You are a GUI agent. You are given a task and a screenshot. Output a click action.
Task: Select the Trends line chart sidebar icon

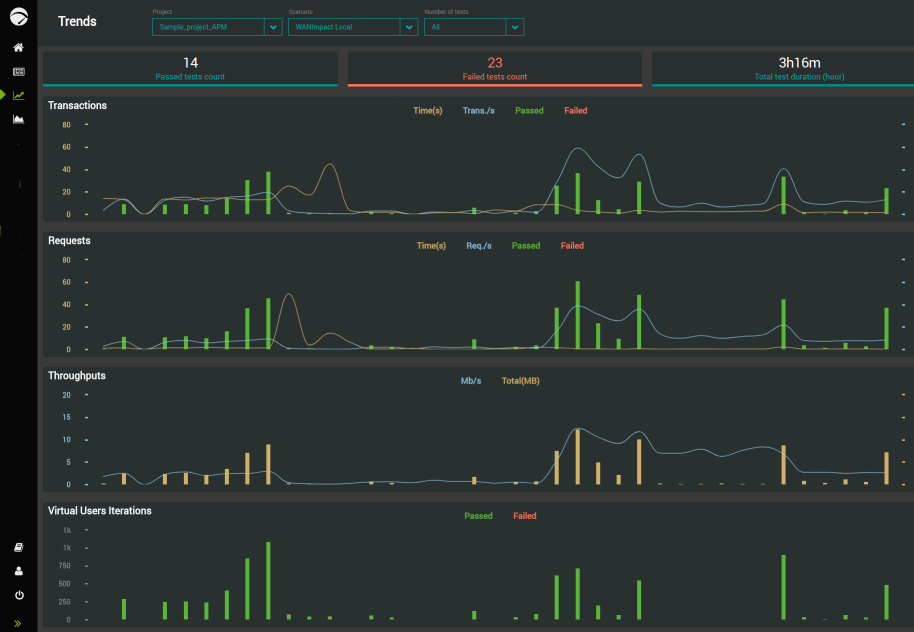point(19,96)
